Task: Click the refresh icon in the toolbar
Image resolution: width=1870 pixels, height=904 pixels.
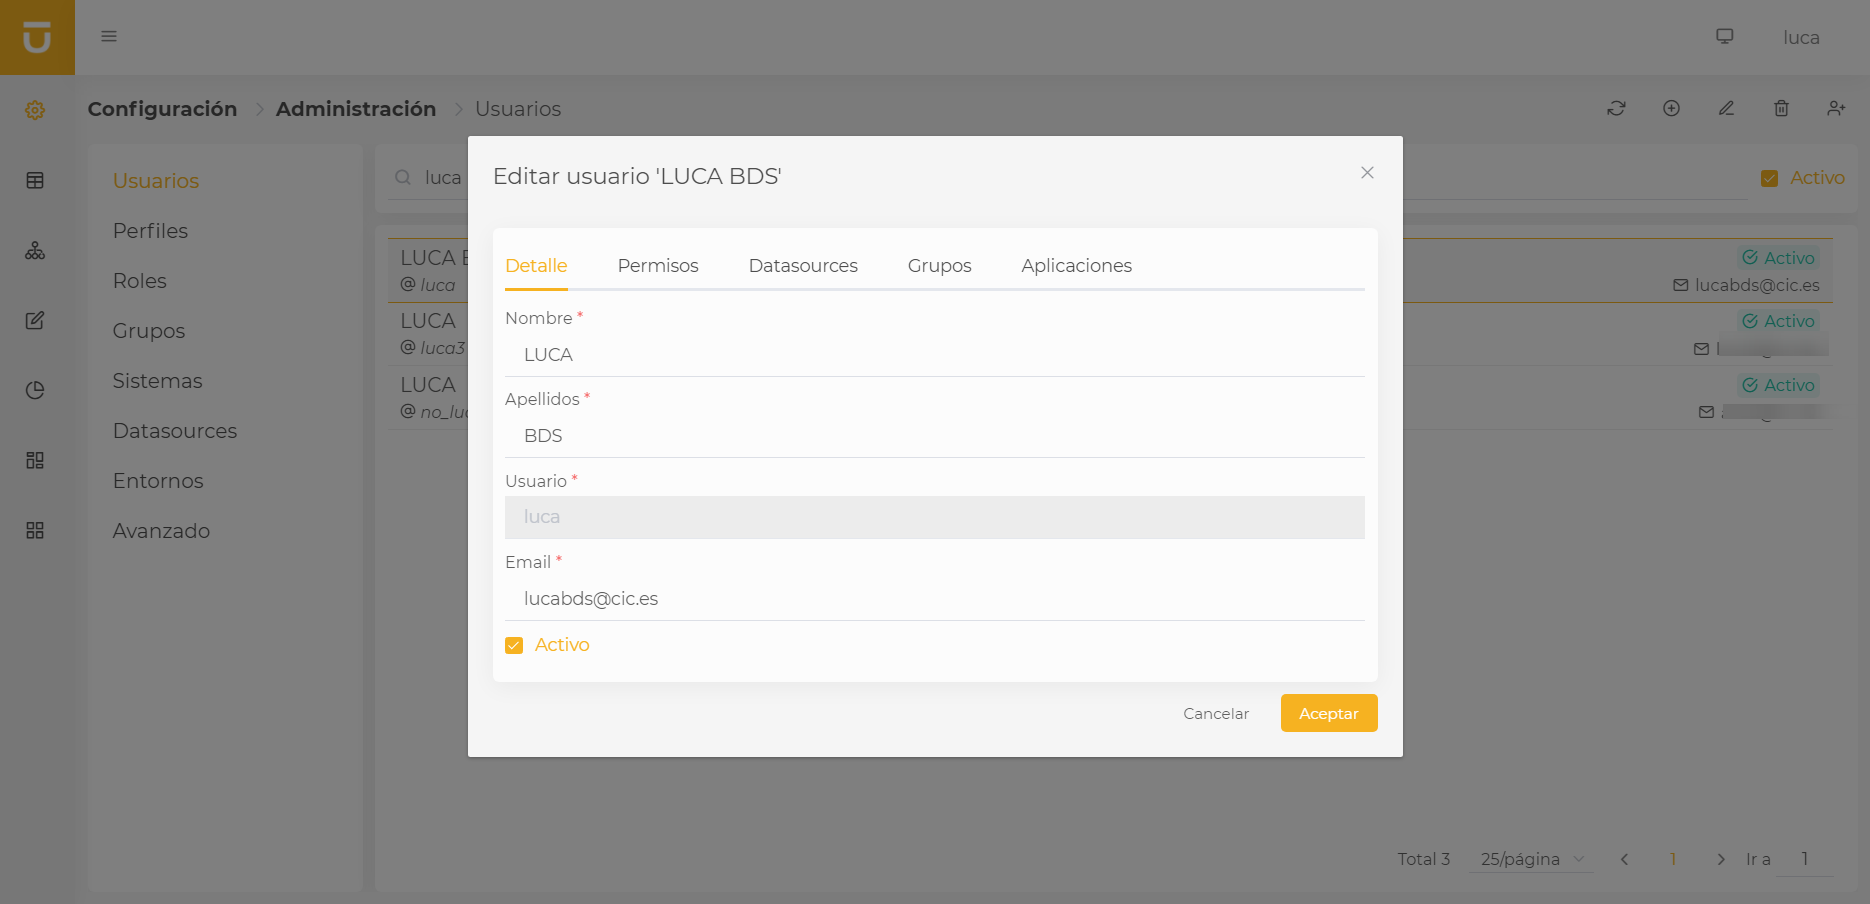Action: (x=1616, y=108)
